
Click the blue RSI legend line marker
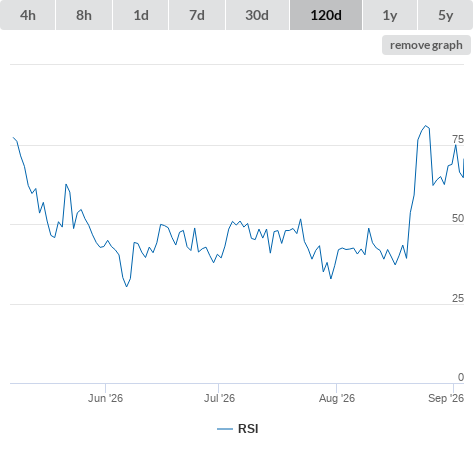click(225, 429)
